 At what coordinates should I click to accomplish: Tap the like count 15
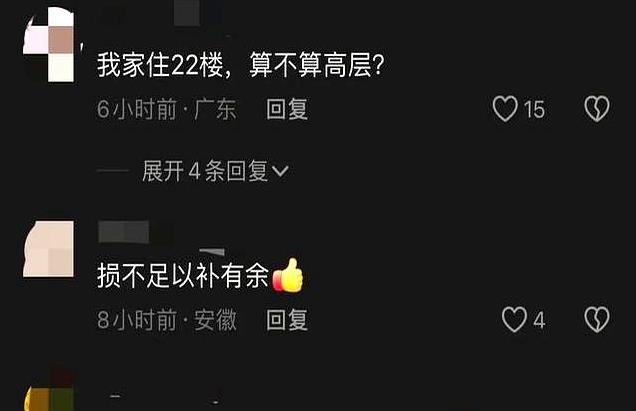[534, 110]
